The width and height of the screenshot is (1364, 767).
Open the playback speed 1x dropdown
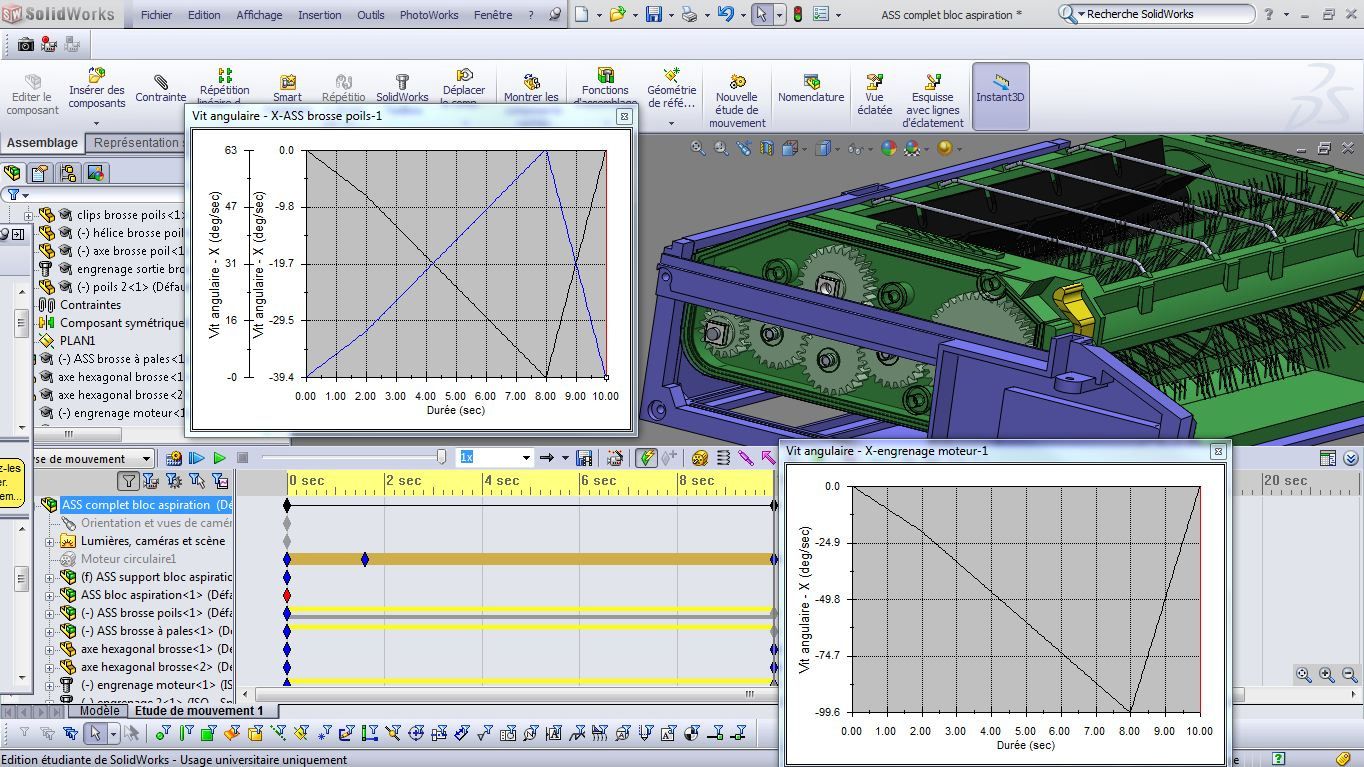pos(526,458)
